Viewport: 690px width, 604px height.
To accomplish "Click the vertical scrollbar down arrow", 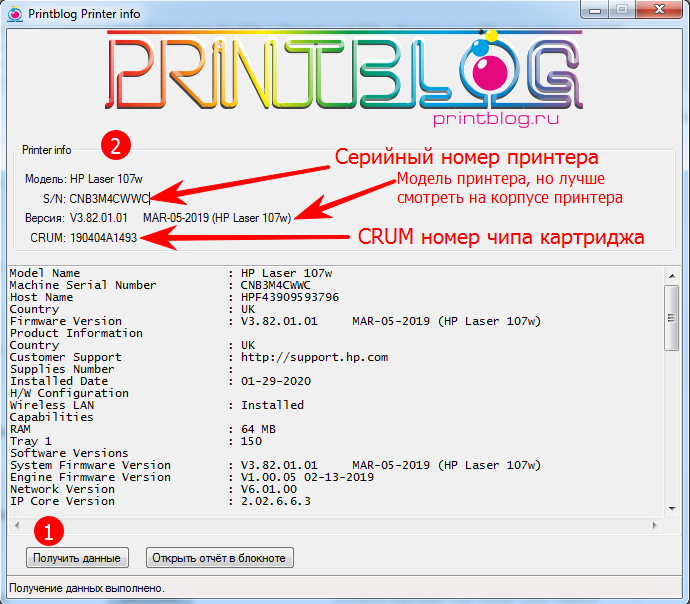I will click(x=672, y=509).
